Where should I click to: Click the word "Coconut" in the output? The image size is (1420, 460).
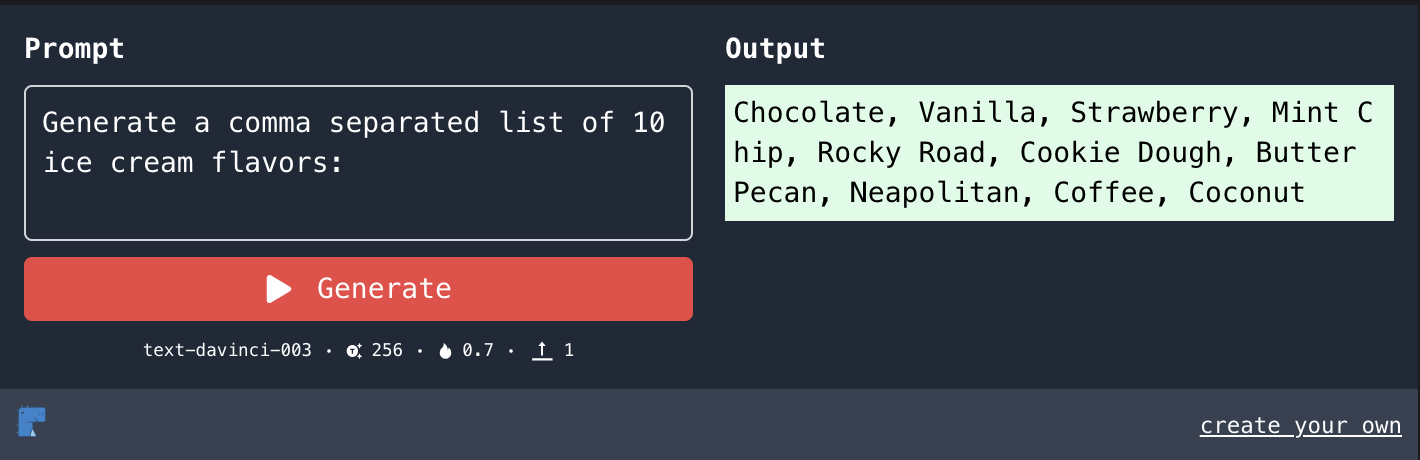1246,192
